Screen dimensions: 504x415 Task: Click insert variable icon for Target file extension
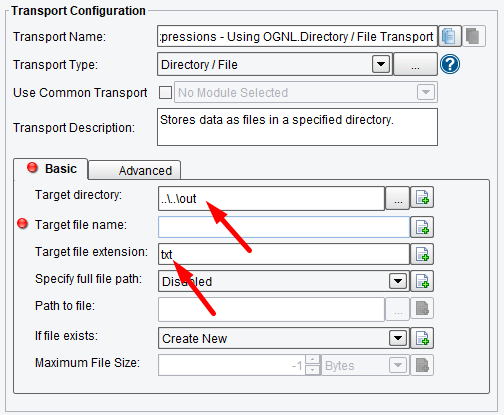tap(422, 254)
